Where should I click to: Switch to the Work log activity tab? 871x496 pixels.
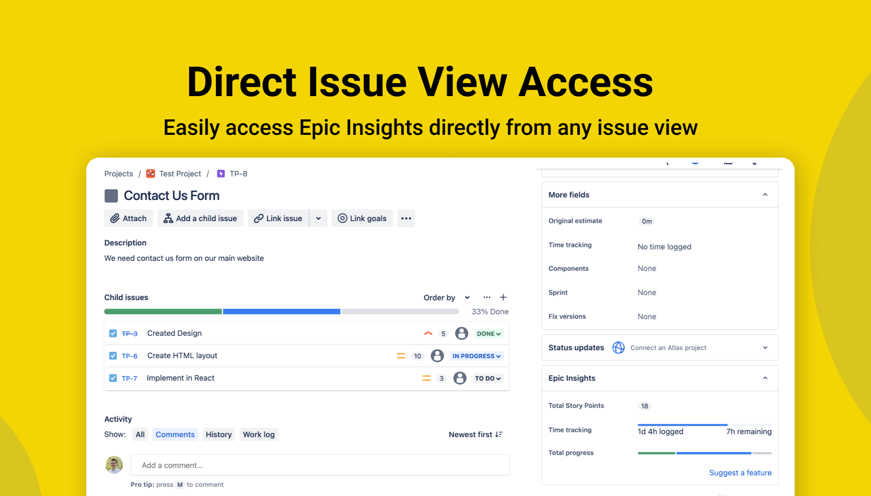click(258, 434)
